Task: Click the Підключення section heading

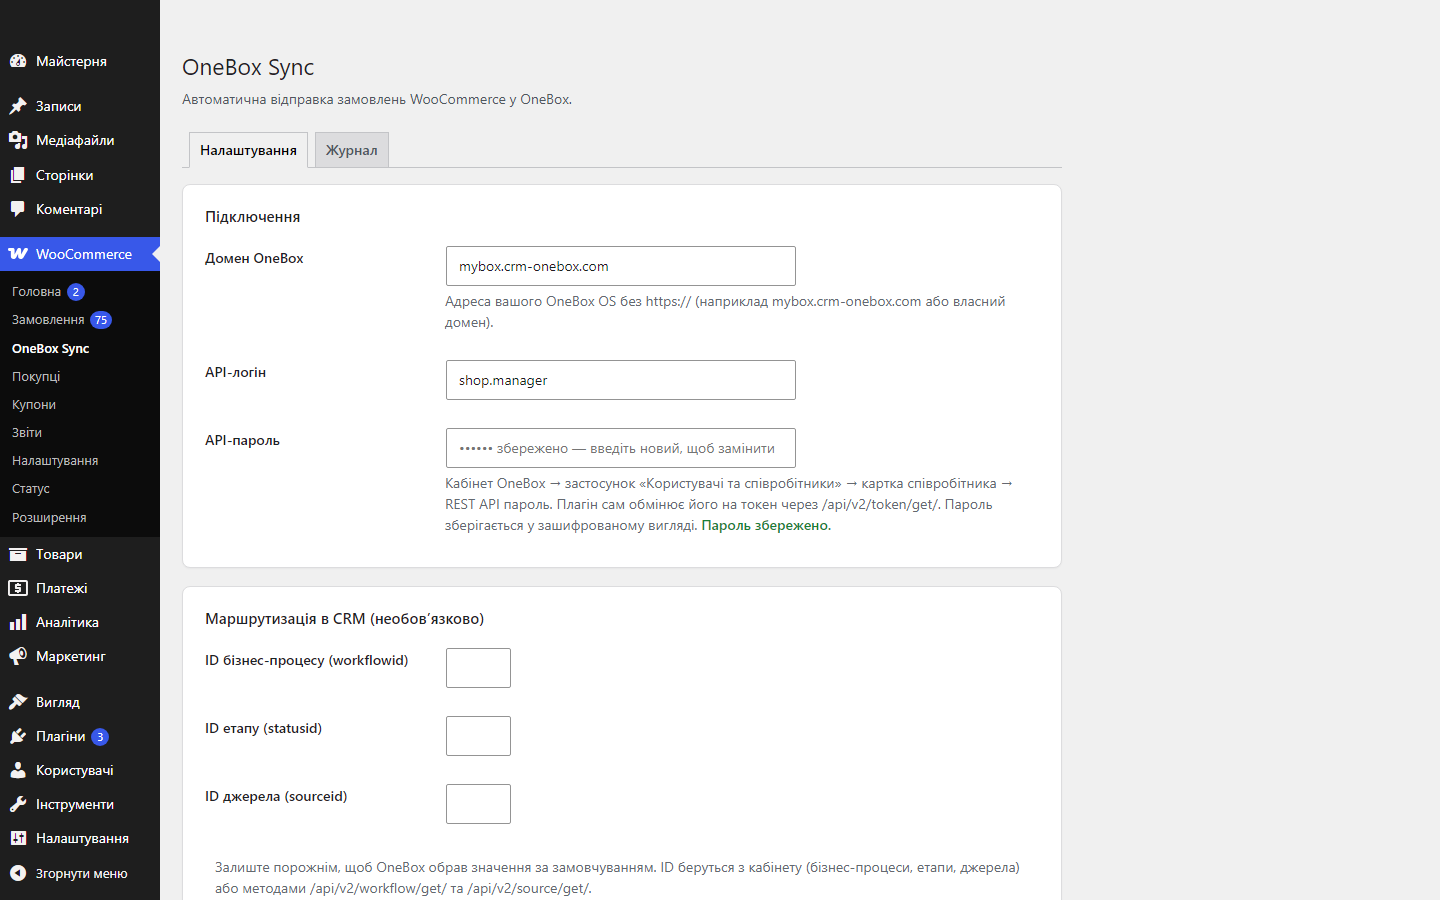Action: click(253, 217)
